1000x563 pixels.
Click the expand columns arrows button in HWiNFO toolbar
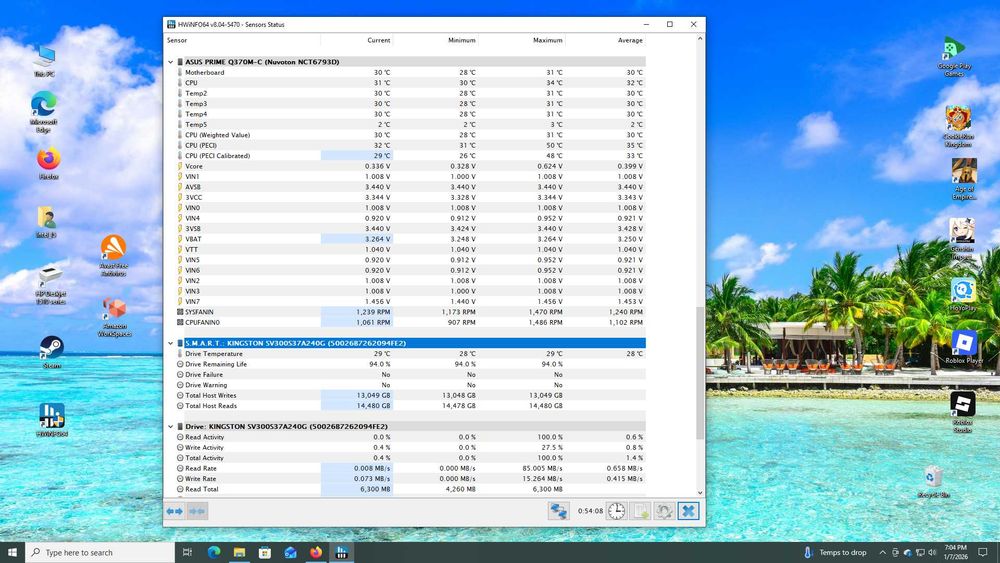click(x=174, y=511)
